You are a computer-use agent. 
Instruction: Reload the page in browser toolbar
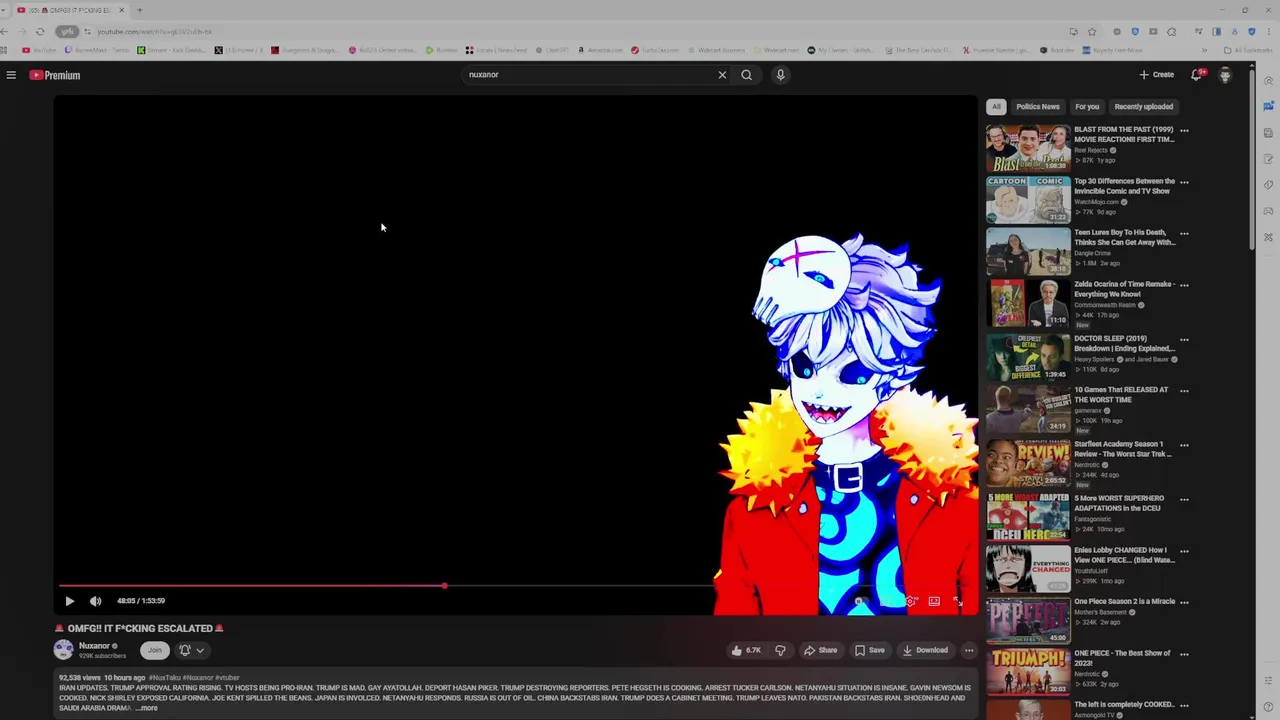[40, 32]
